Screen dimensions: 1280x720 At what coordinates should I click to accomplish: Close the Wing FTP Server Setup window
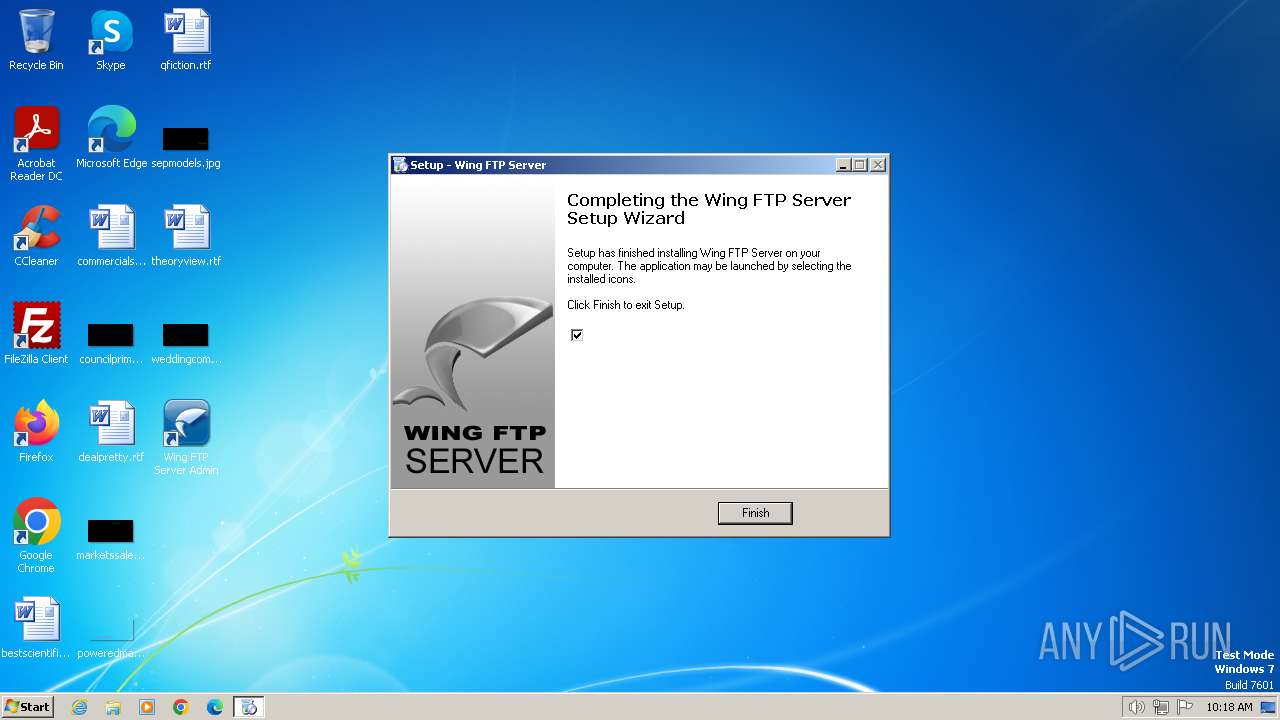tap(878, 165)
